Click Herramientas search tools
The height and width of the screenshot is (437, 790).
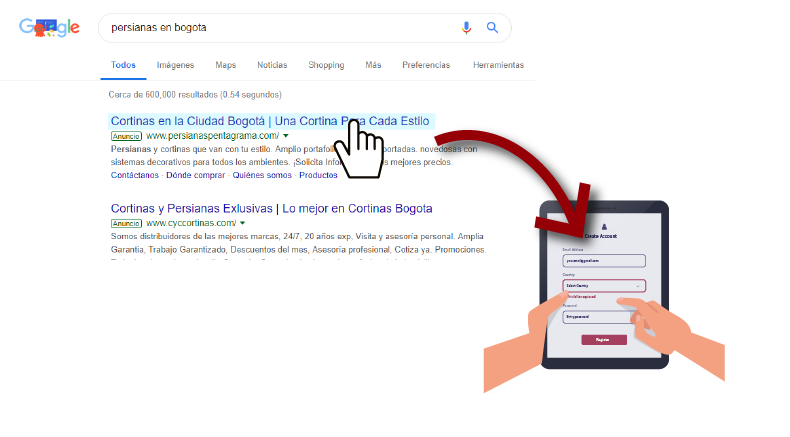coord(498,65)
